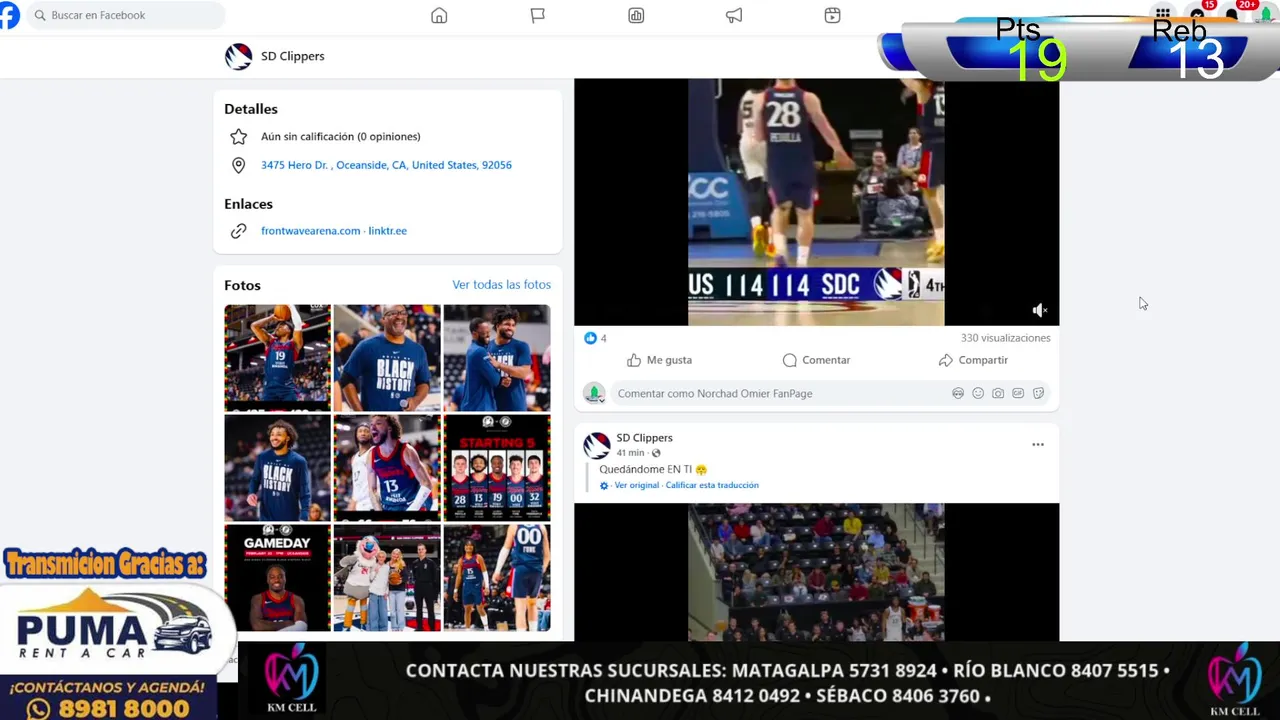This screenshot has width=1280, height=720.
Task: Open the GIF picker in comment box
Action: 1018,394
